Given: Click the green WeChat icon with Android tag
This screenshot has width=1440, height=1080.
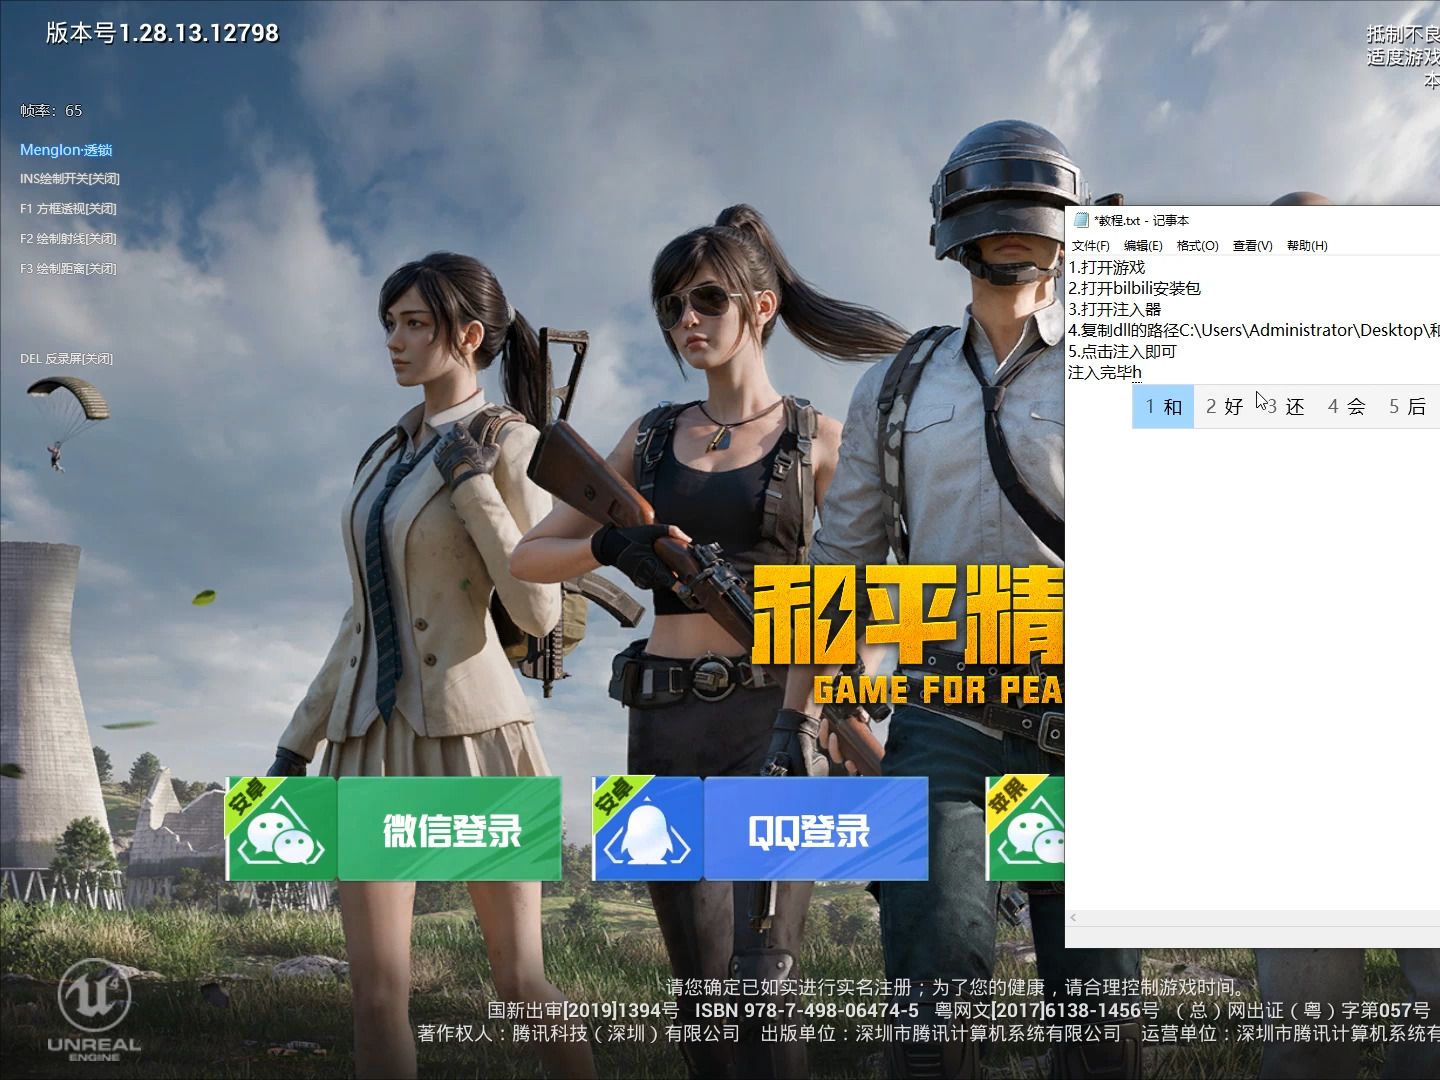Looking at the screenshot, I should (x=281, y=829).
